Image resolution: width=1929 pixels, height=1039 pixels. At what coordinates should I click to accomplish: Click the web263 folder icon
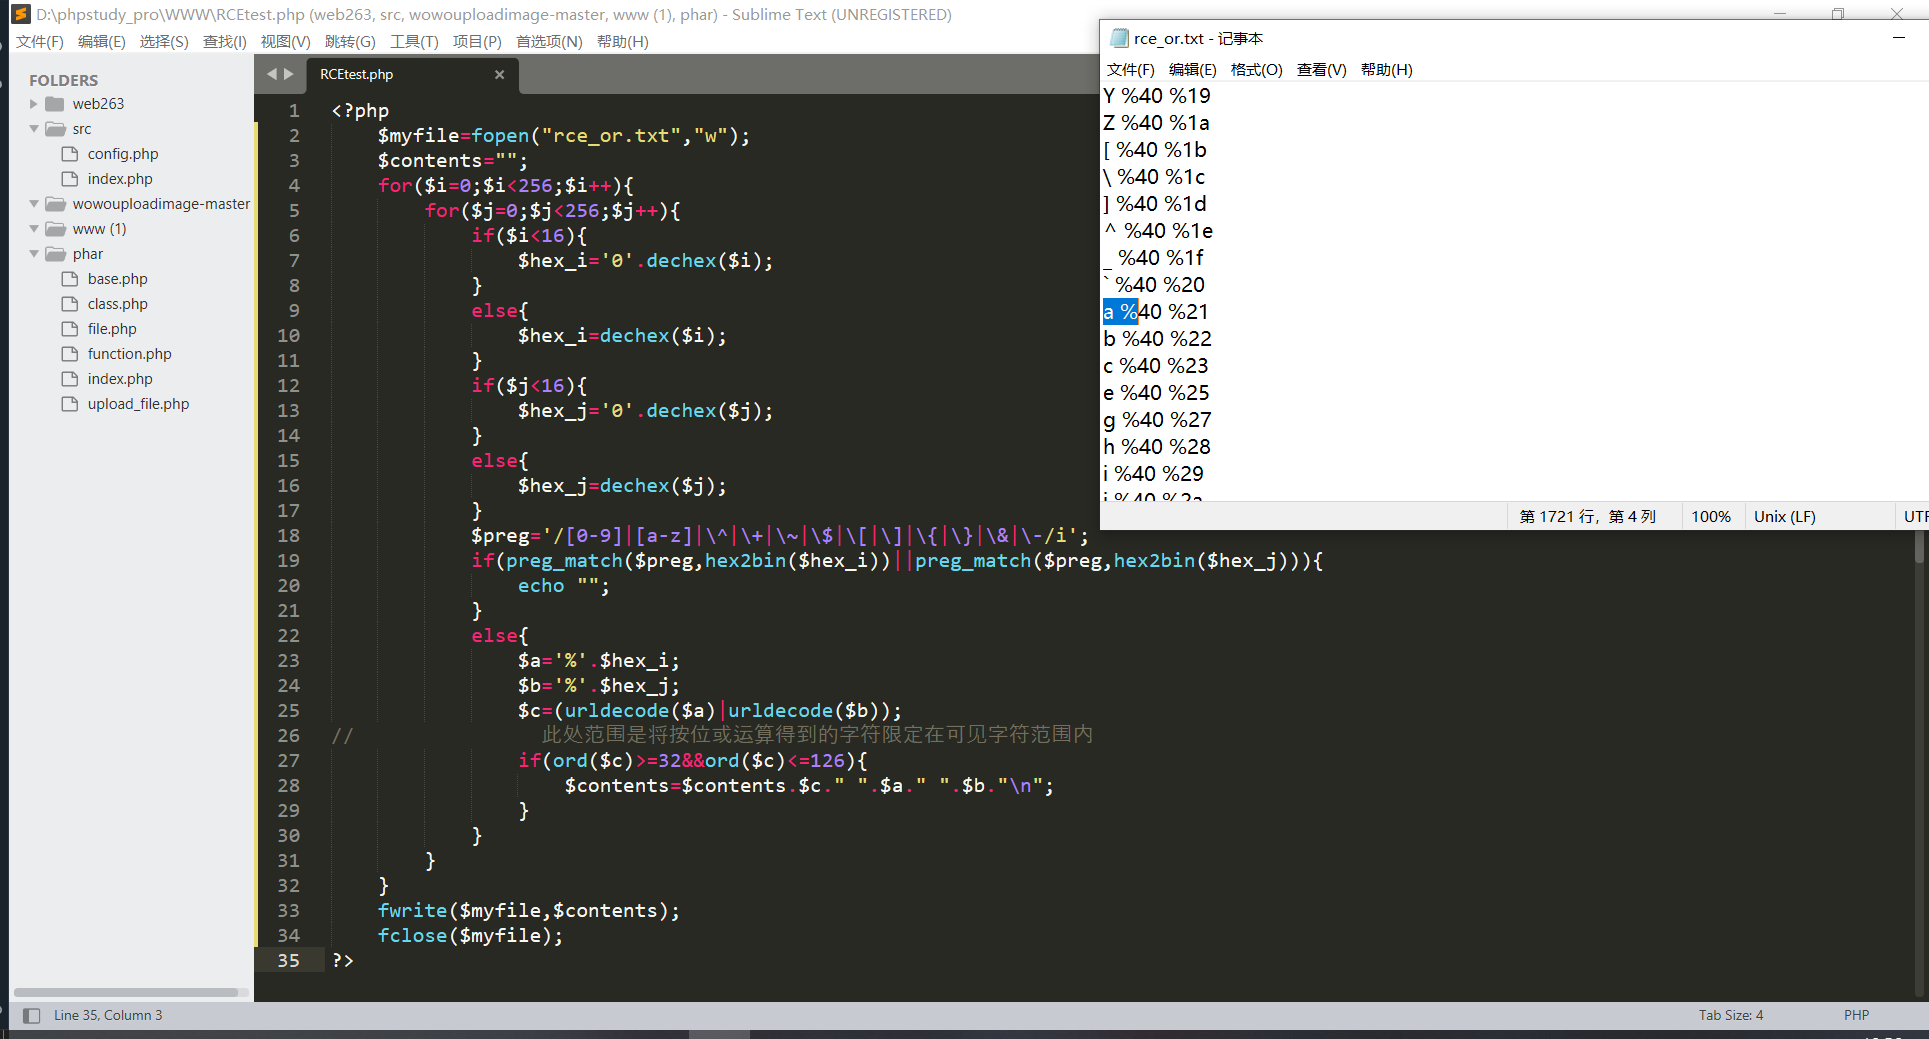55,104
